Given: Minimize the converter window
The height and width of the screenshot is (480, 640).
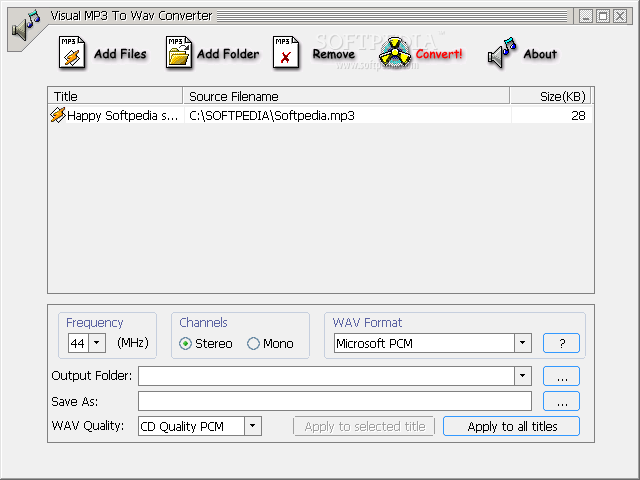Looking at the screenshot, I should click(x=586, y=16).
